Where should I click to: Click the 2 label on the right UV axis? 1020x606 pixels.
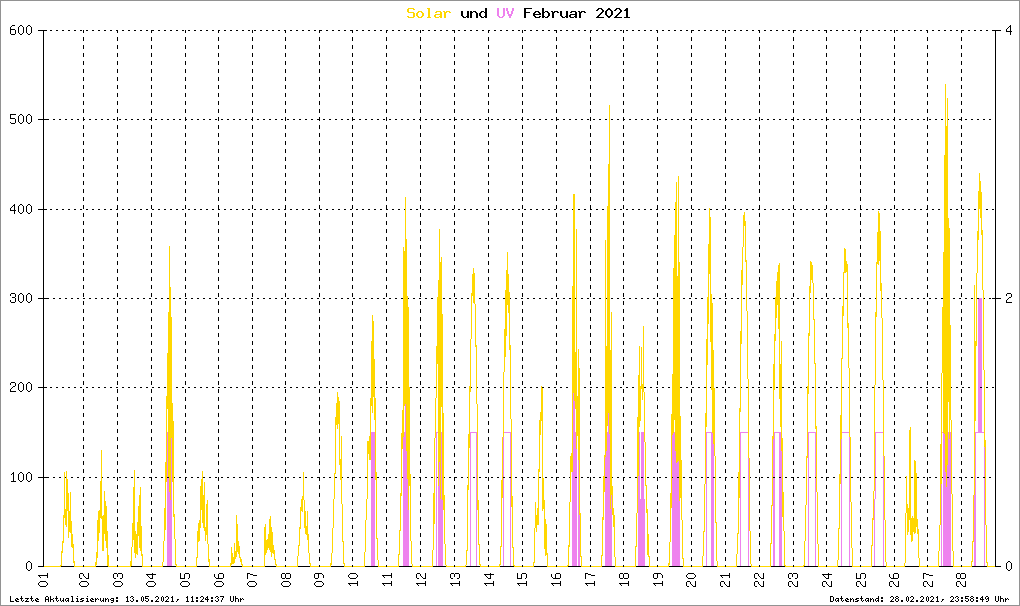pyautogui.click(x=1006, y=299)
